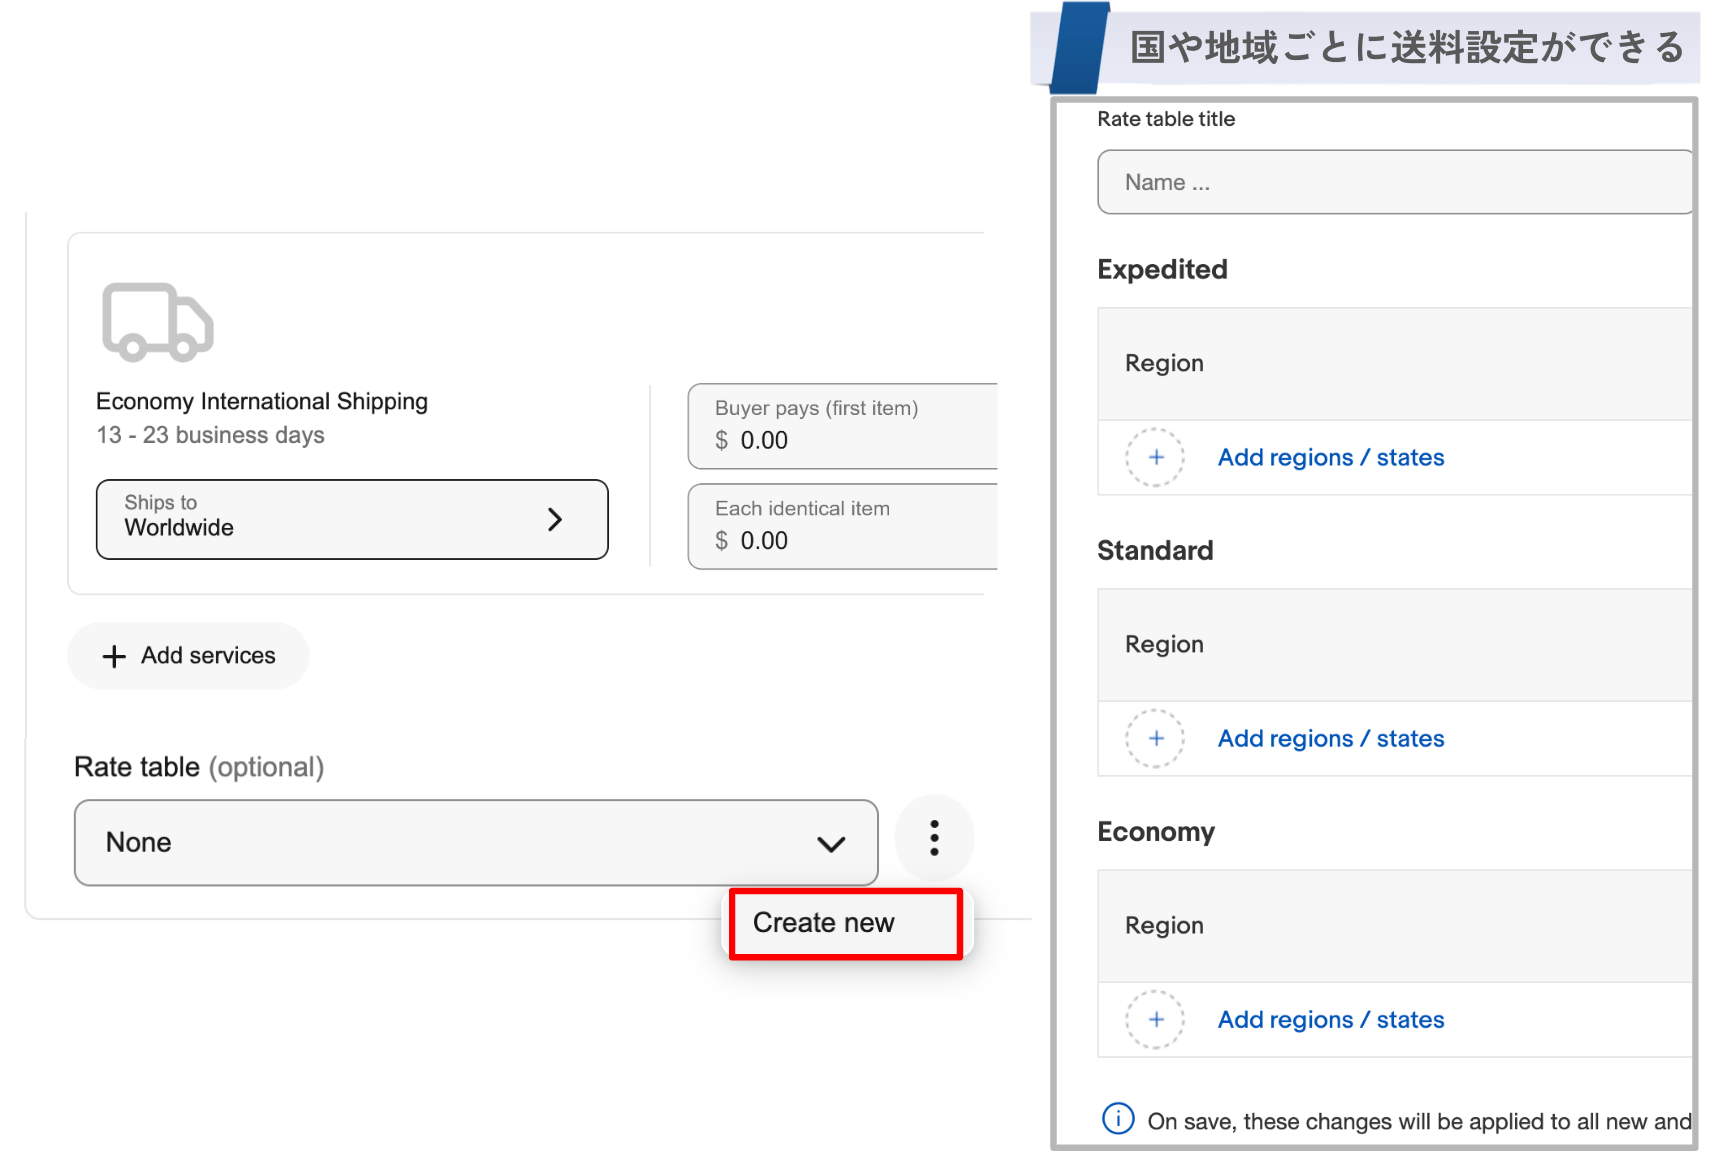Click the delivery truck icon

(157, 322)
